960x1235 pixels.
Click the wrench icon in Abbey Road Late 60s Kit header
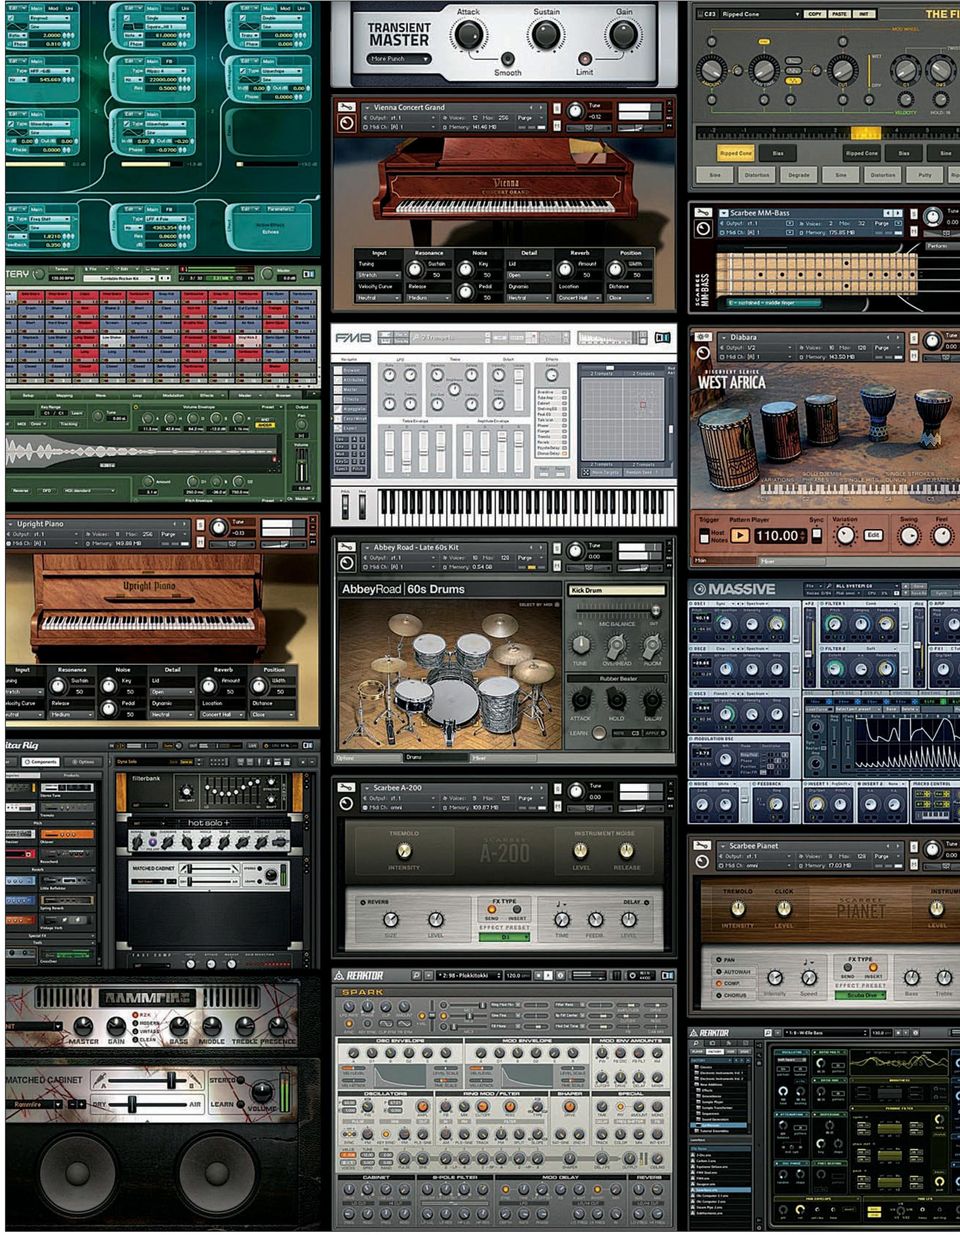[347, 547]
